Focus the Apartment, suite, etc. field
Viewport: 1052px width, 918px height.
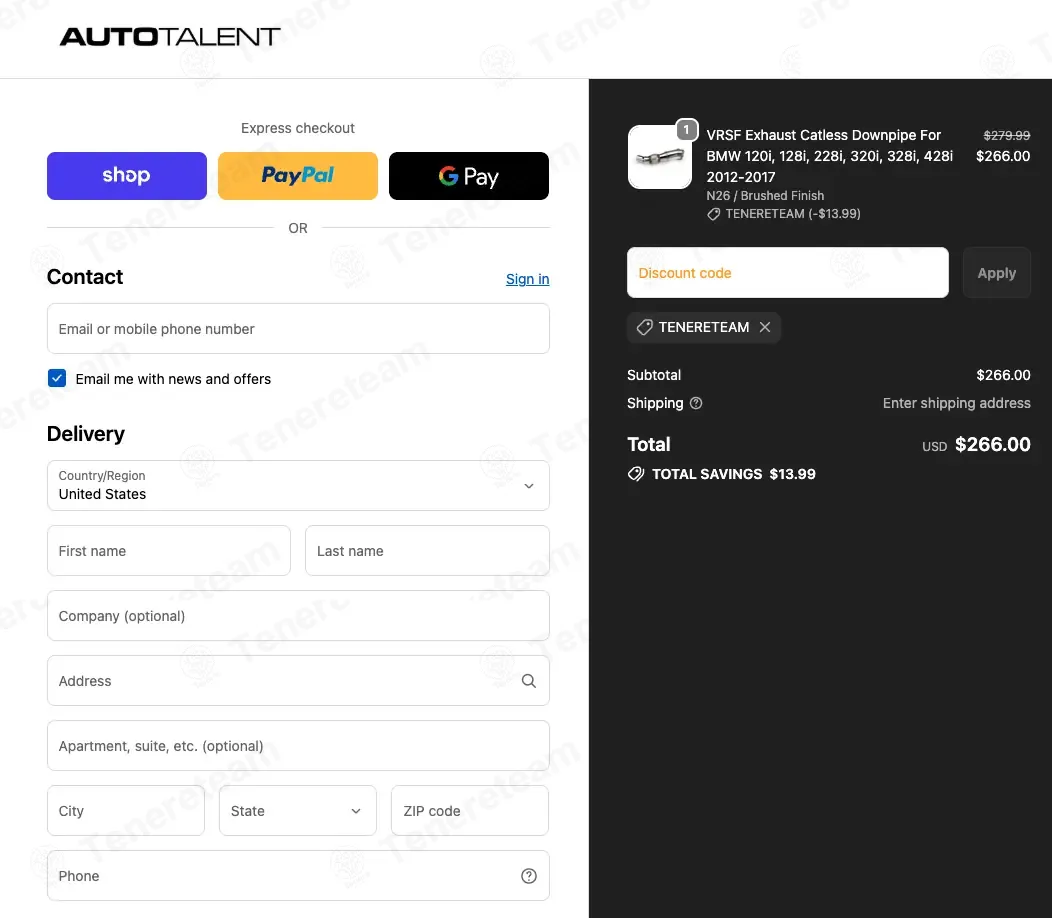(298, 746)
